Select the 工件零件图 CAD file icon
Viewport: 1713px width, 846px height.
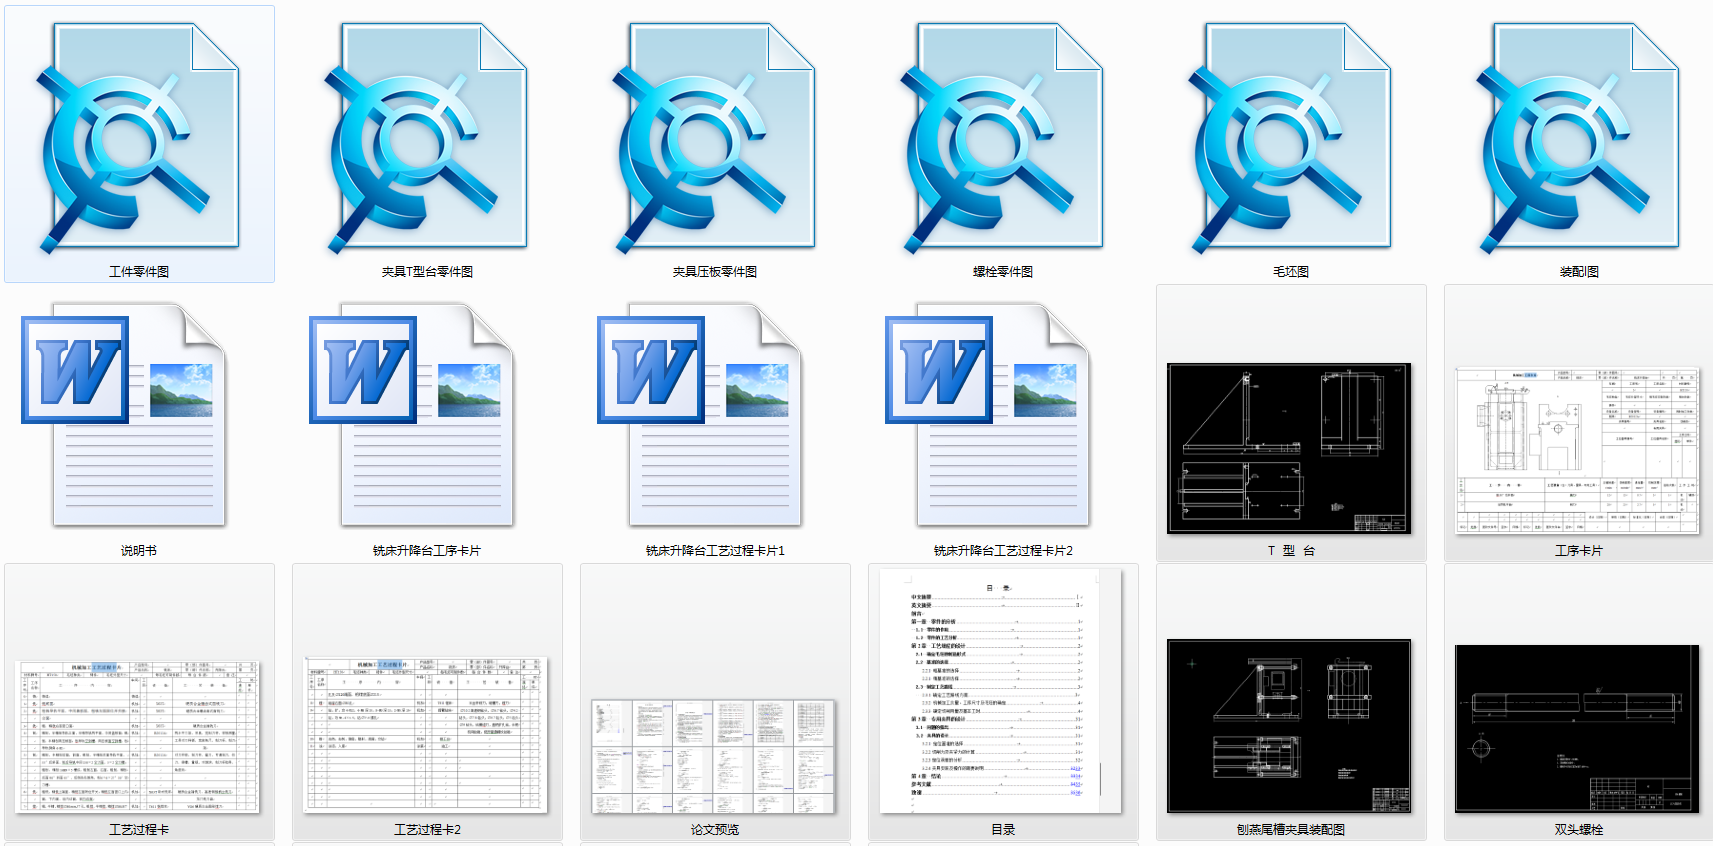coord(139,138)
